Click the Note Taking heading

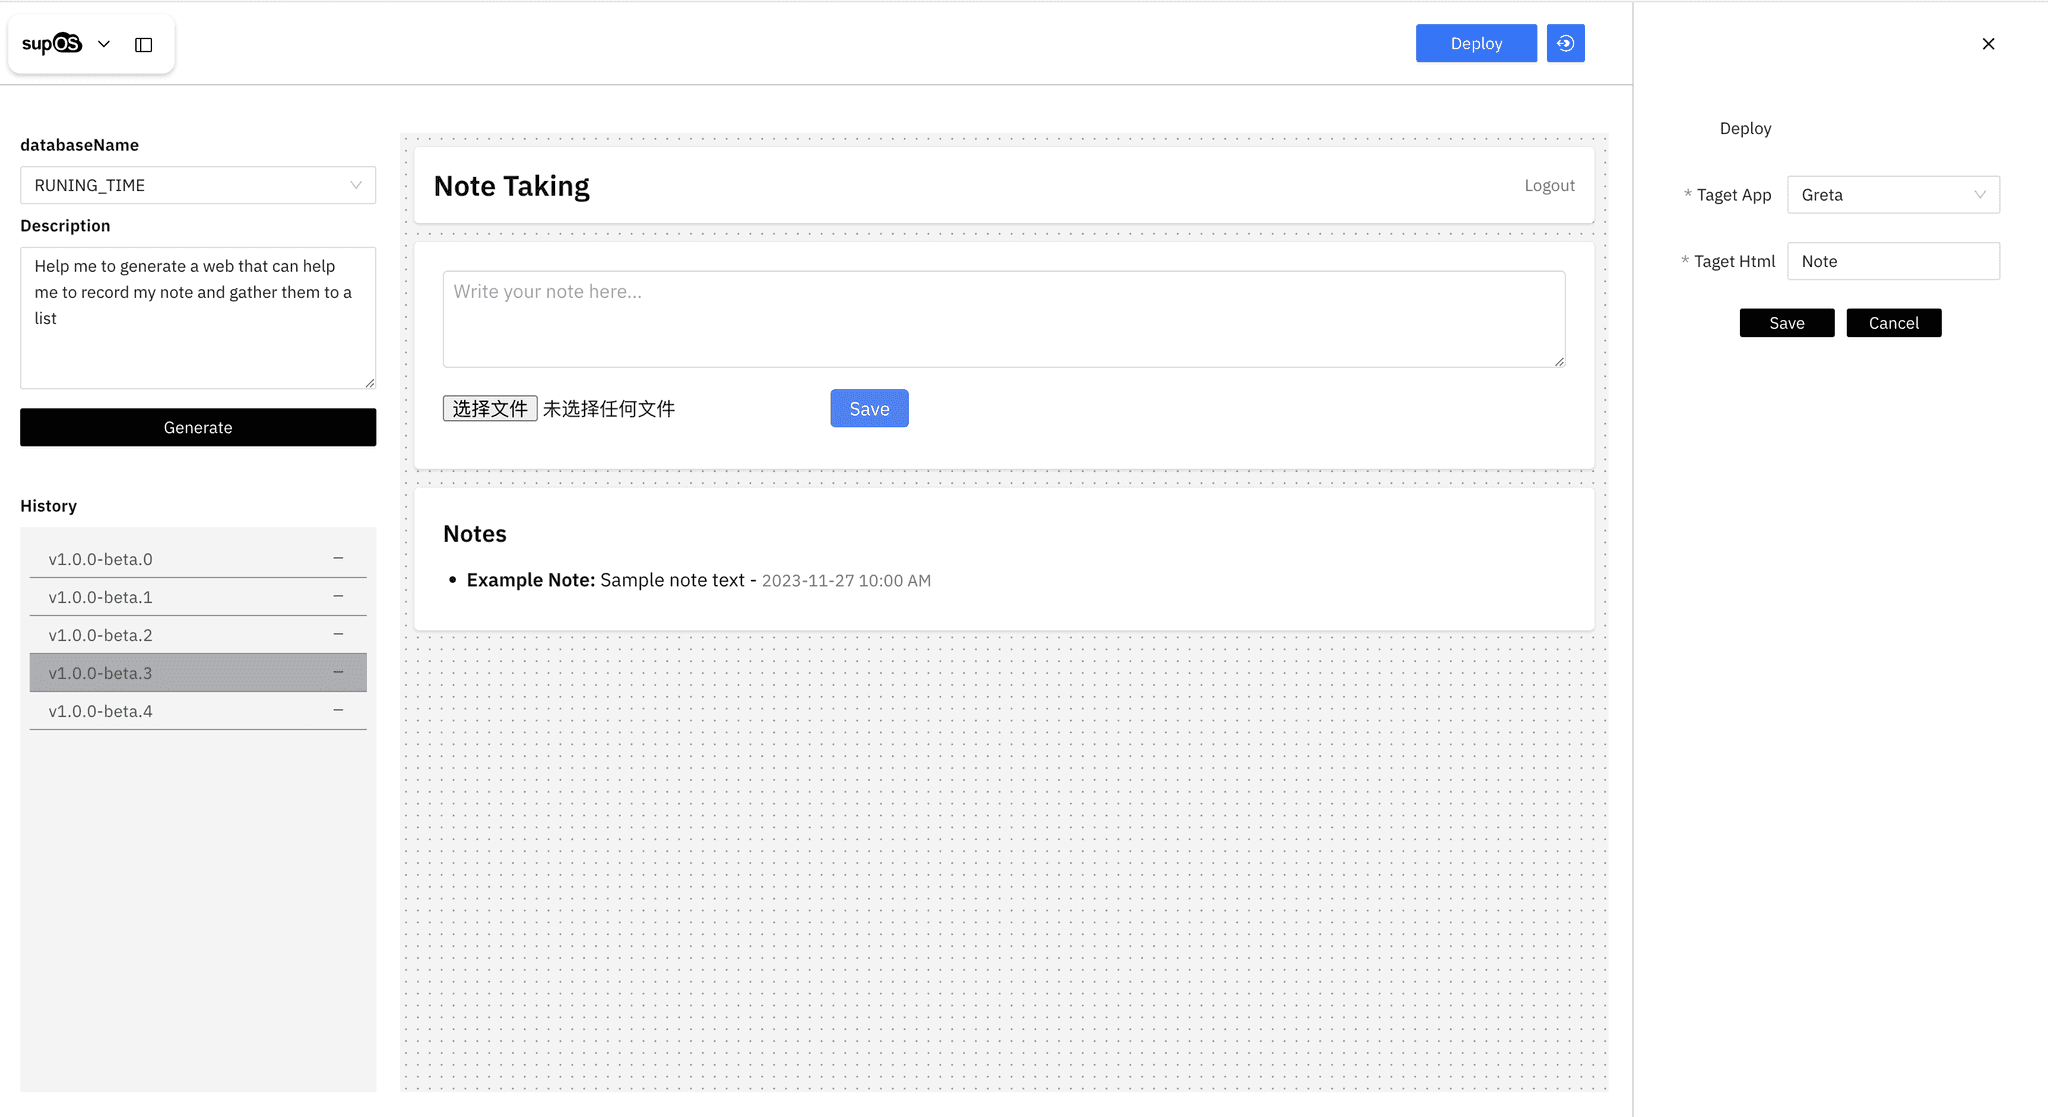click(x=511, y=186)
